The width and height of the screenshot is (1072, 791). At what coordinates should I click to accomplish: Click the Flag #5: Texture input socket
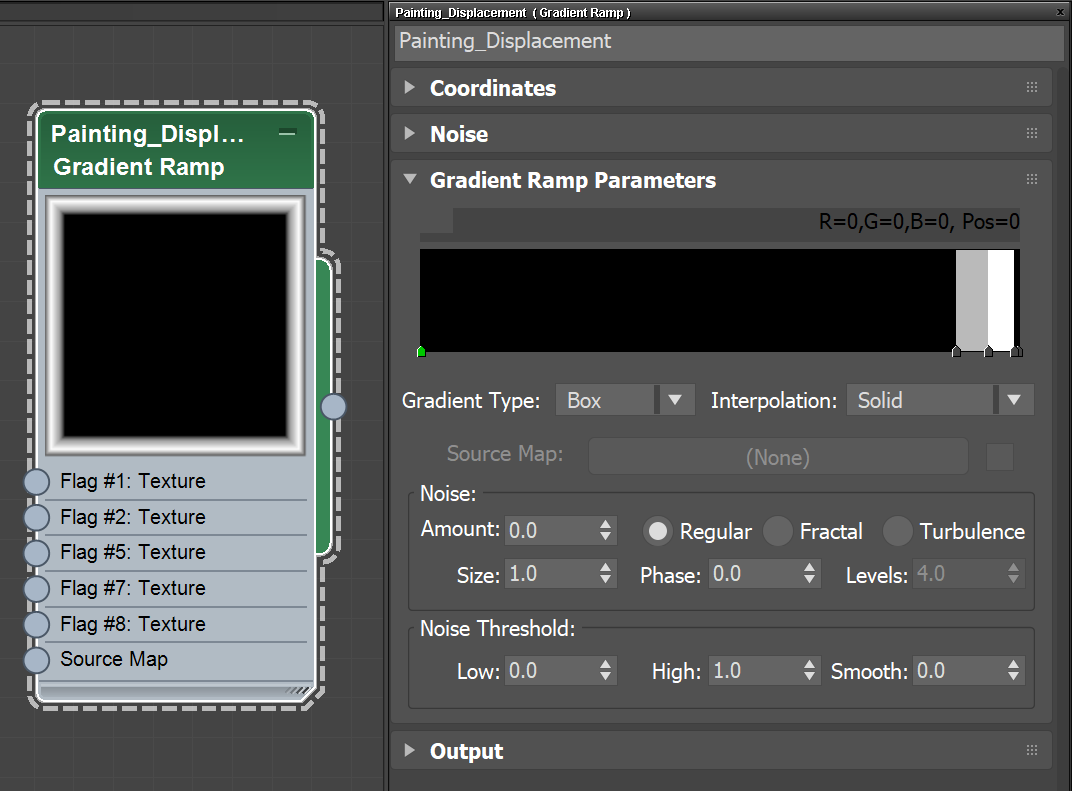pyautogui.click(x=36, y=552)
